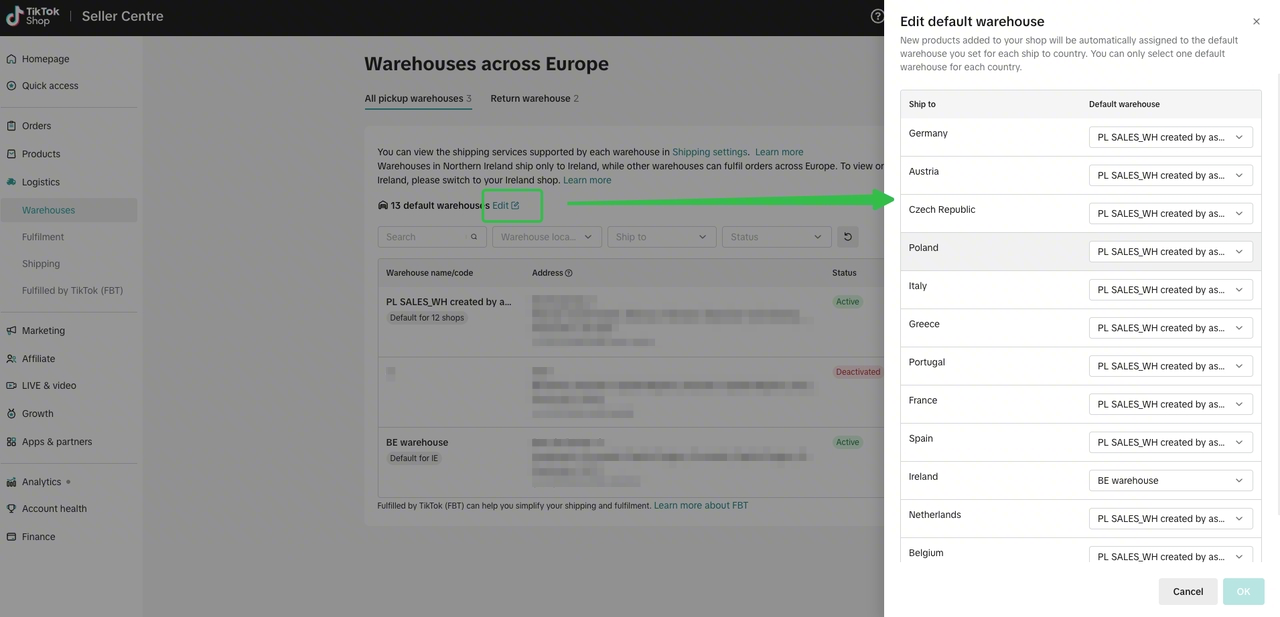
Task: Open the Shipping settings link
Action: 710,152
